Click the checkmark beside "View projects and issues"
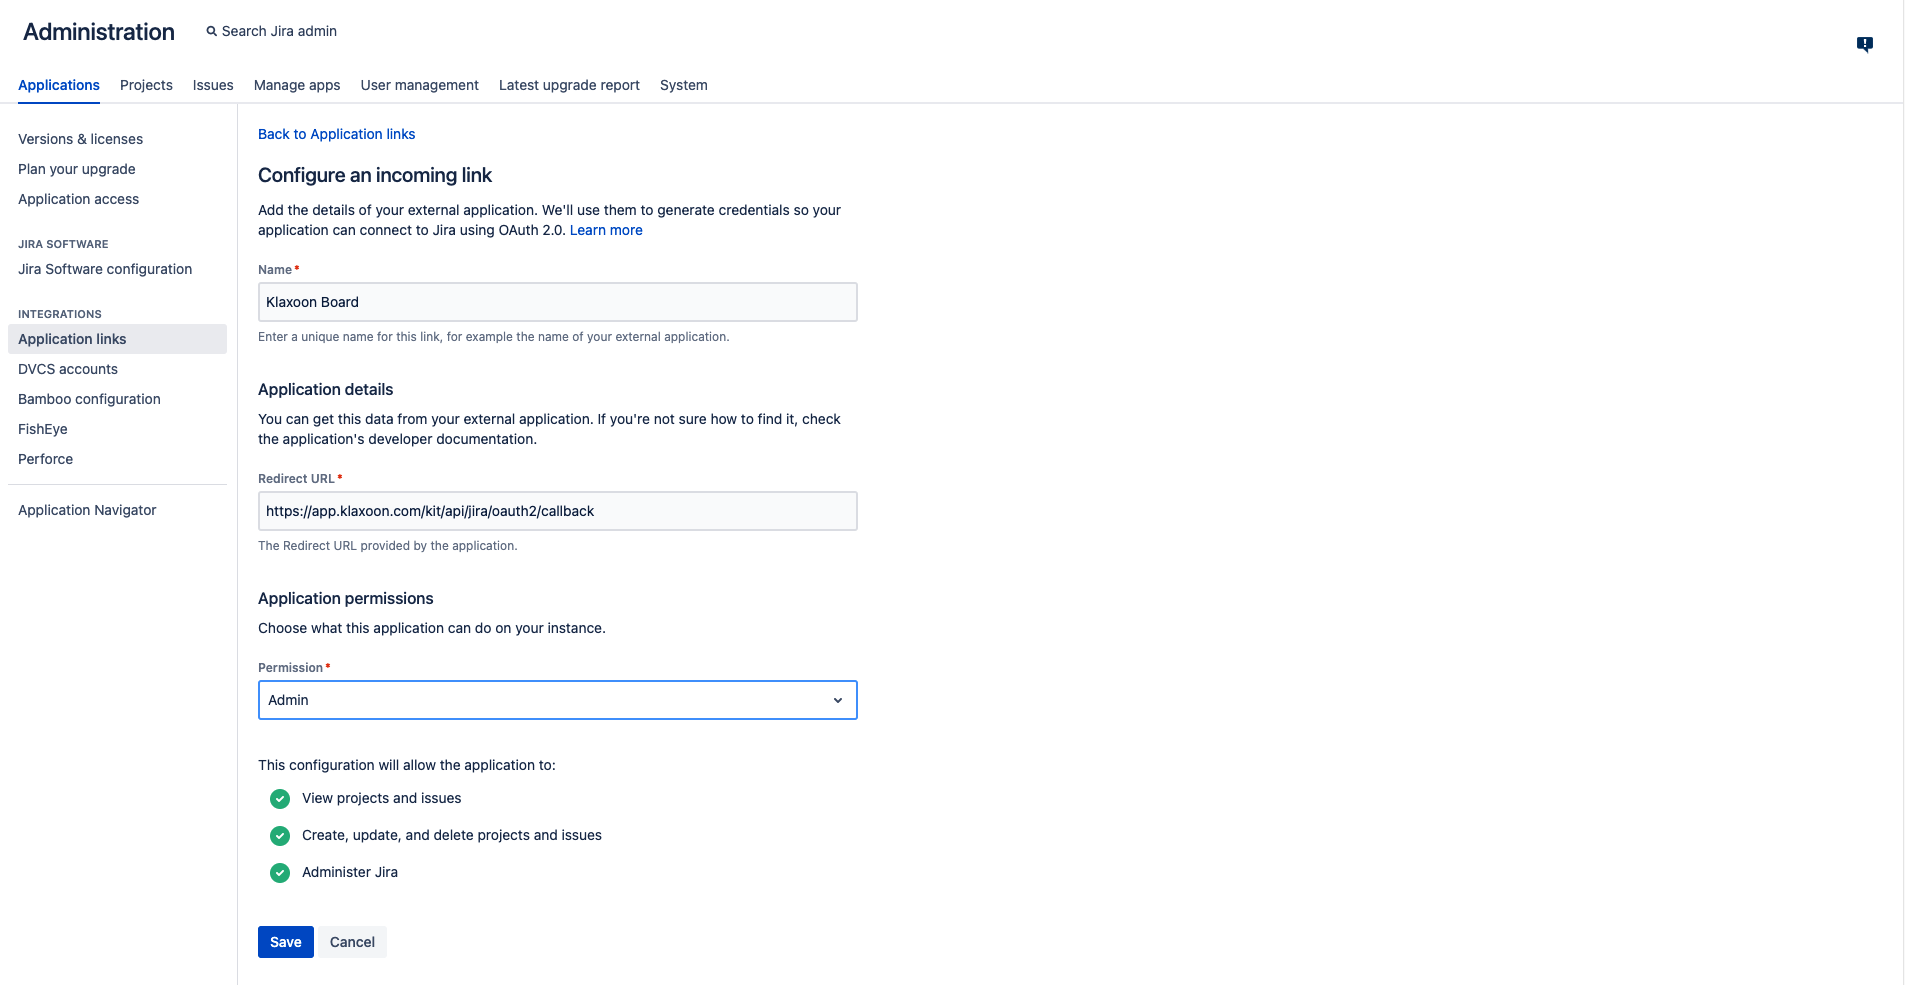The width and height of the screenshot is (1905, 985). [280, 799]
